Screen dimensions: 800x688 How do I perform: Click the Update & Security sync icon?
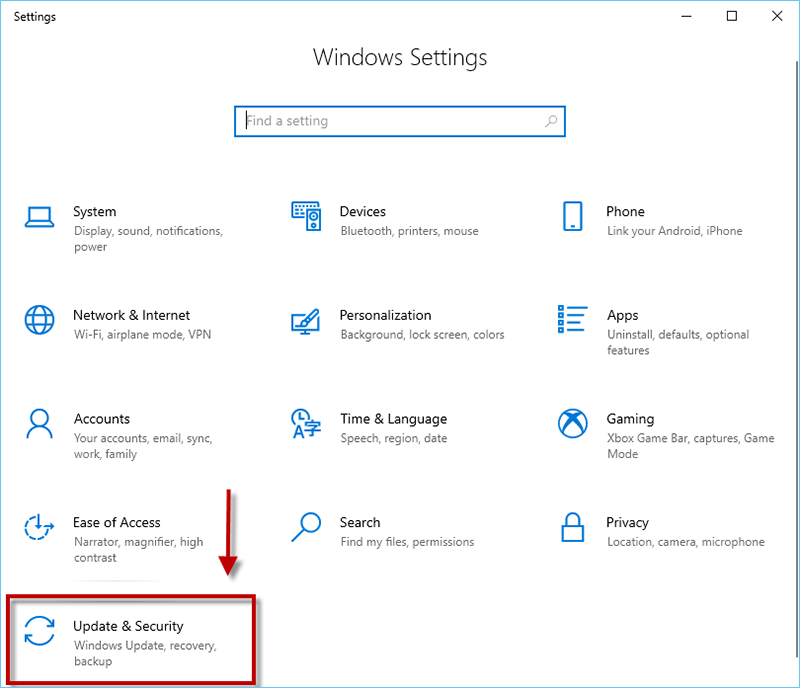[x=39, y=631]
